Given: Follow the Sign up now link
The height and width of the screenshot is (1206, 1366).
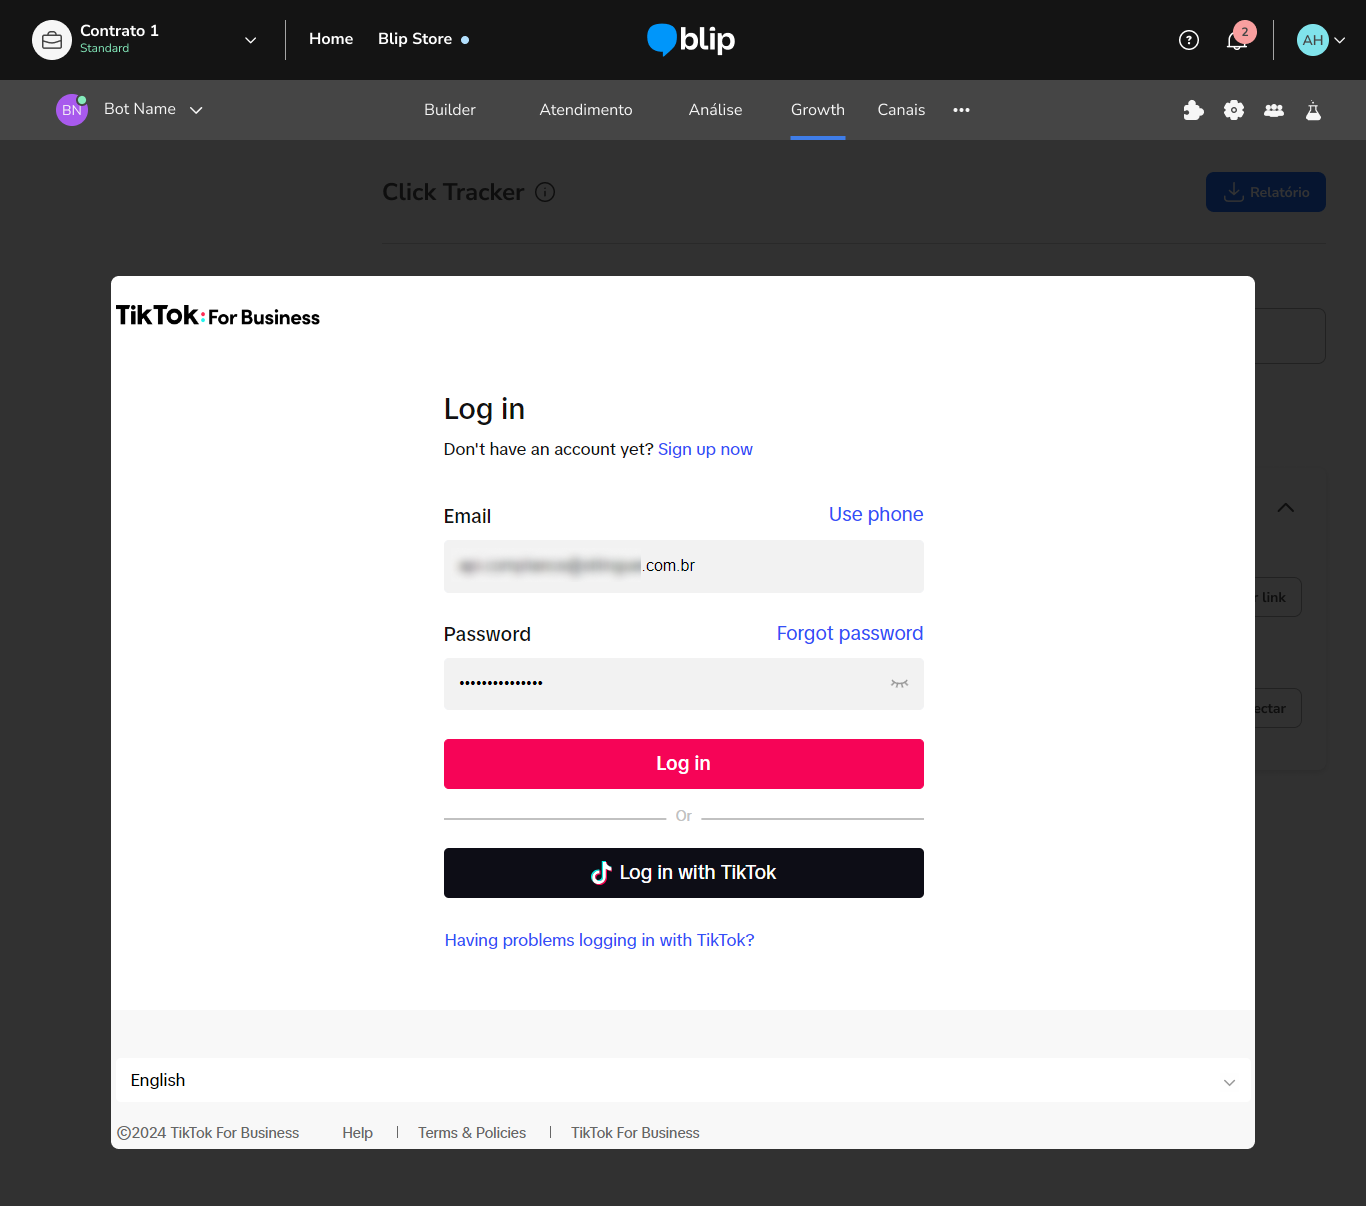Looking at the screenshot, I should 705,449.
